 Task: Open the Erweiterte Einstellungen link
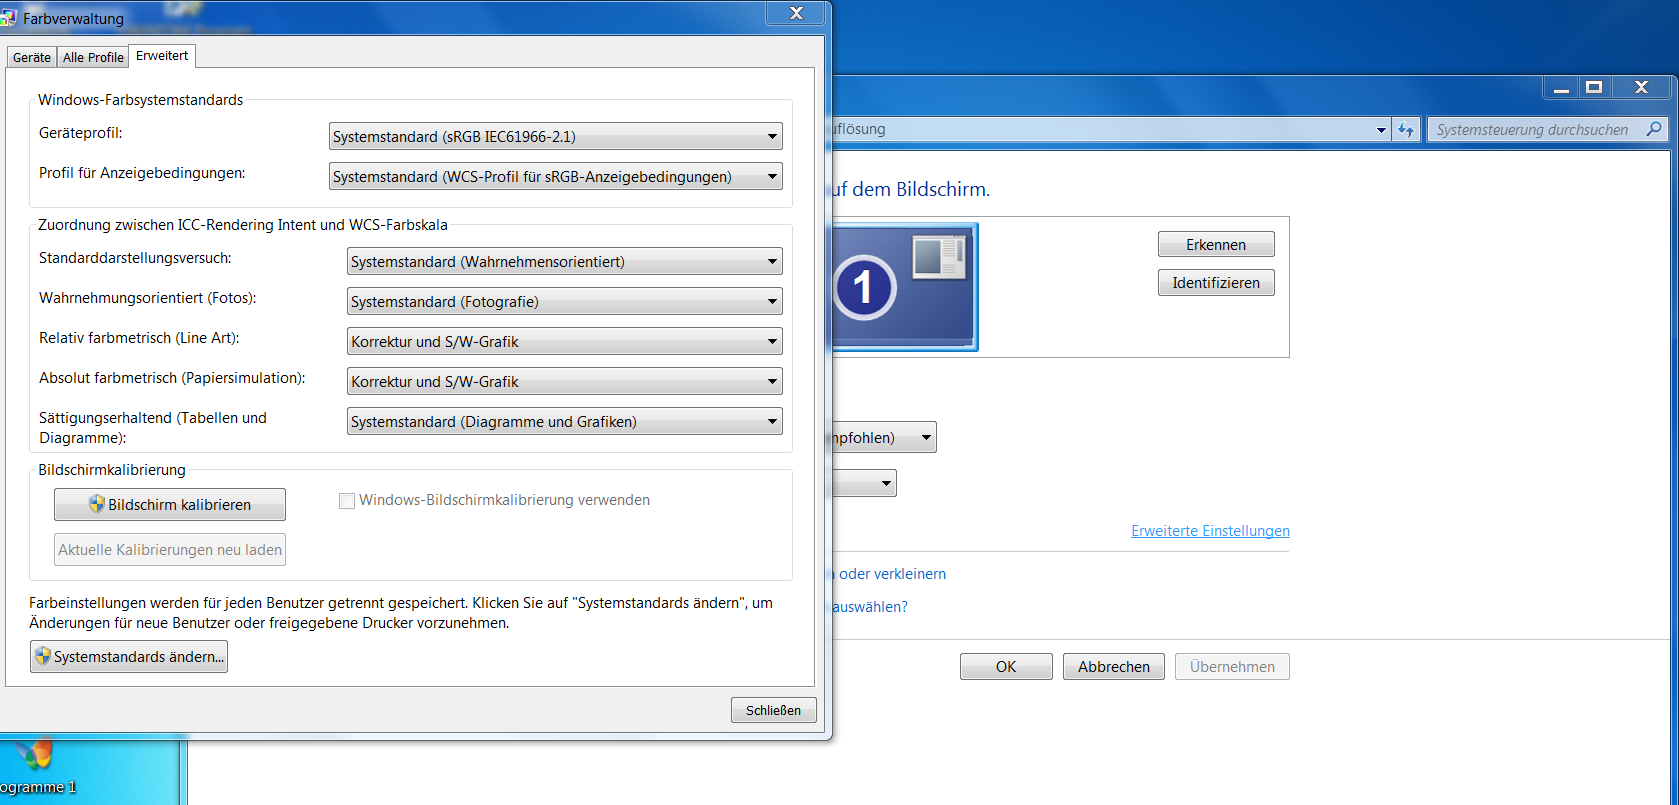point(1210,531)
